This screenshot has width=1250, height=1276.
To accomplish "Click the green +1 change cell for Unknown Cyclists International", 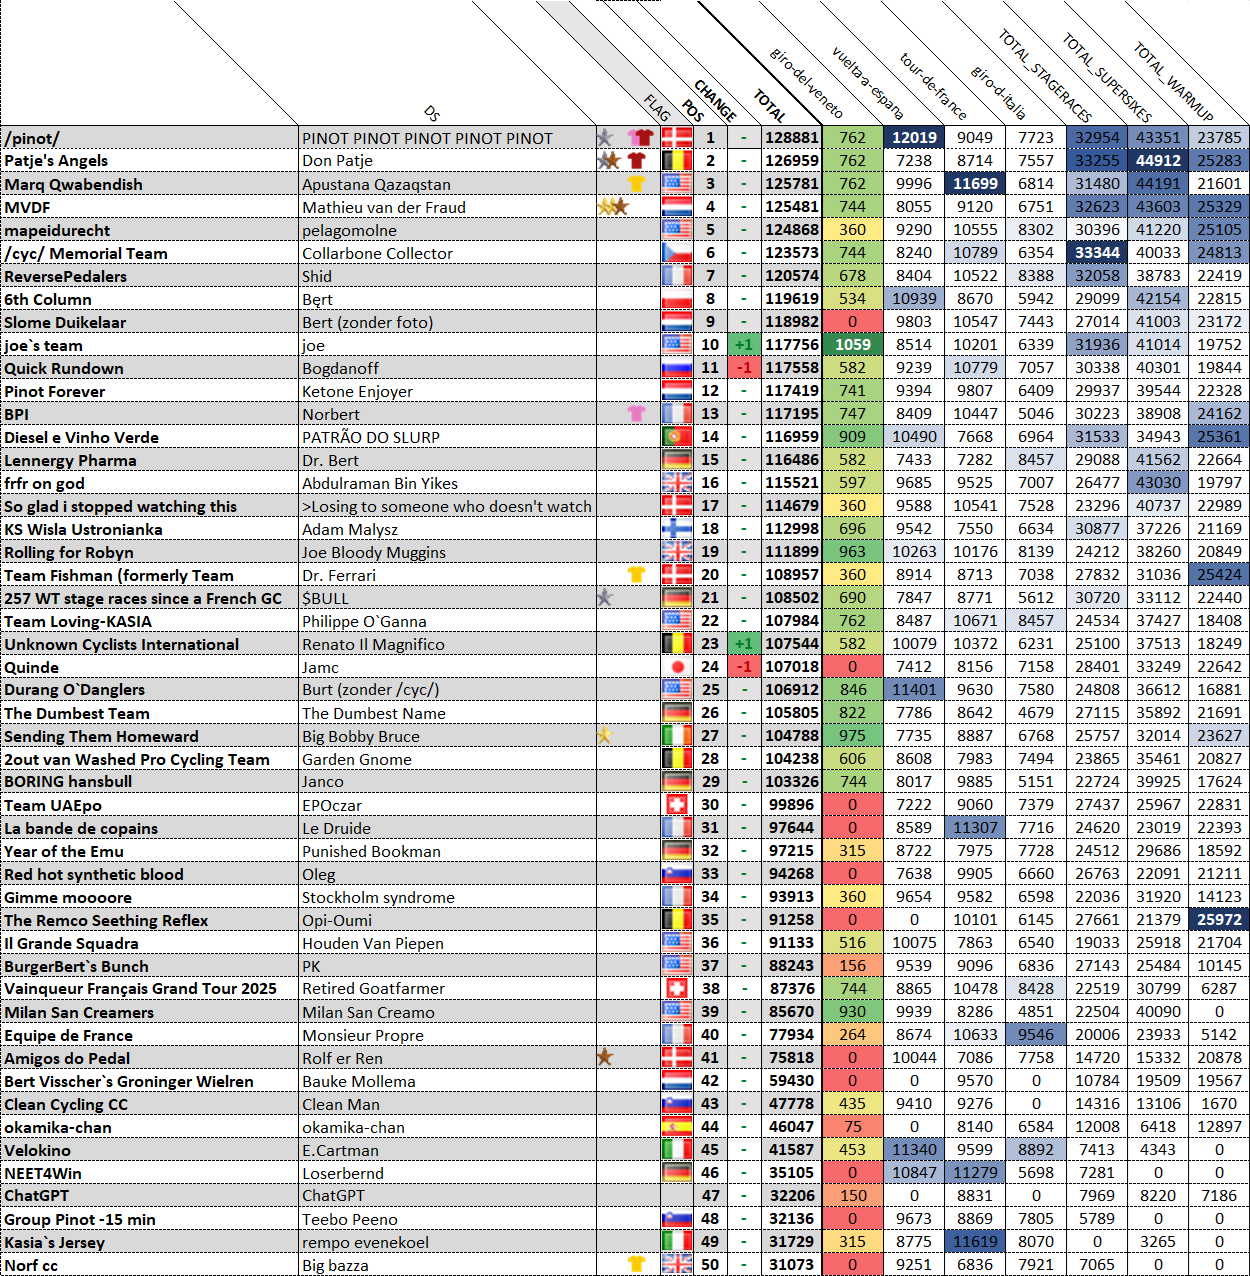I will pyautogui.click(x=743, y=644).
